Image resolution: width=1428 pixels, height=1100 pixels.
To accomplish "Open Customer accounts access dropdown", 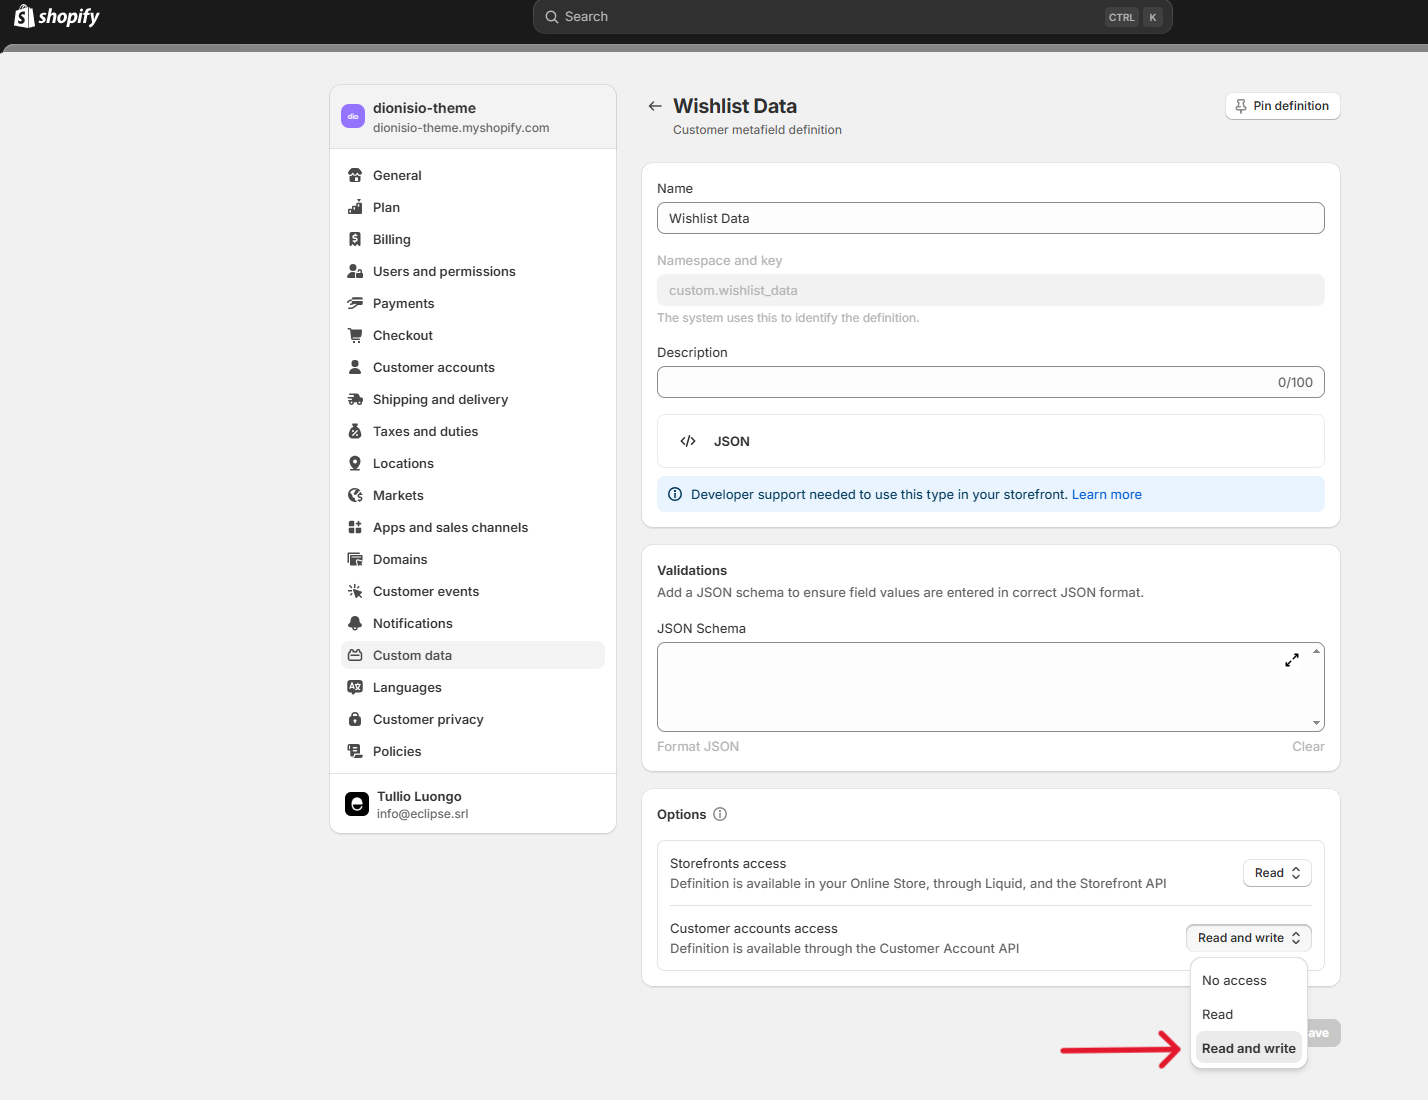I will point(1248,938).
